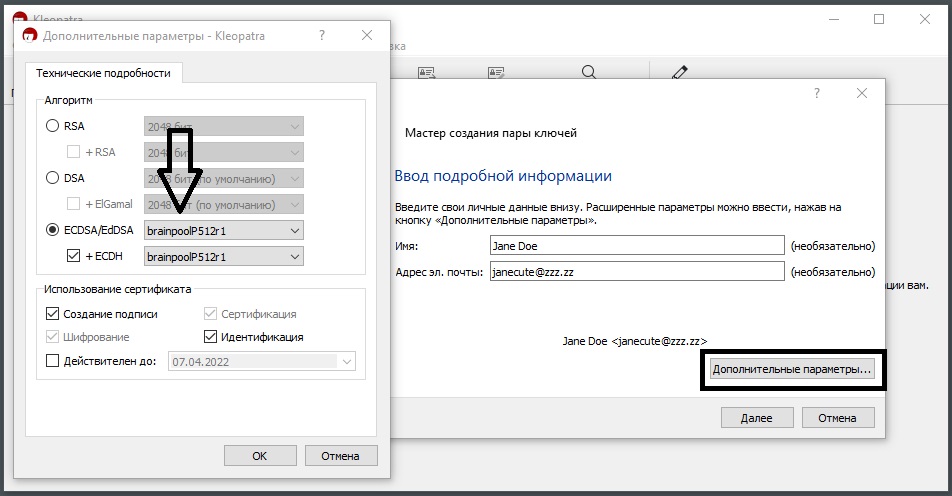Viewport: 952px width, 496px height.
Task: Close the key pair wizard dialog
Action: coord(862,93)
